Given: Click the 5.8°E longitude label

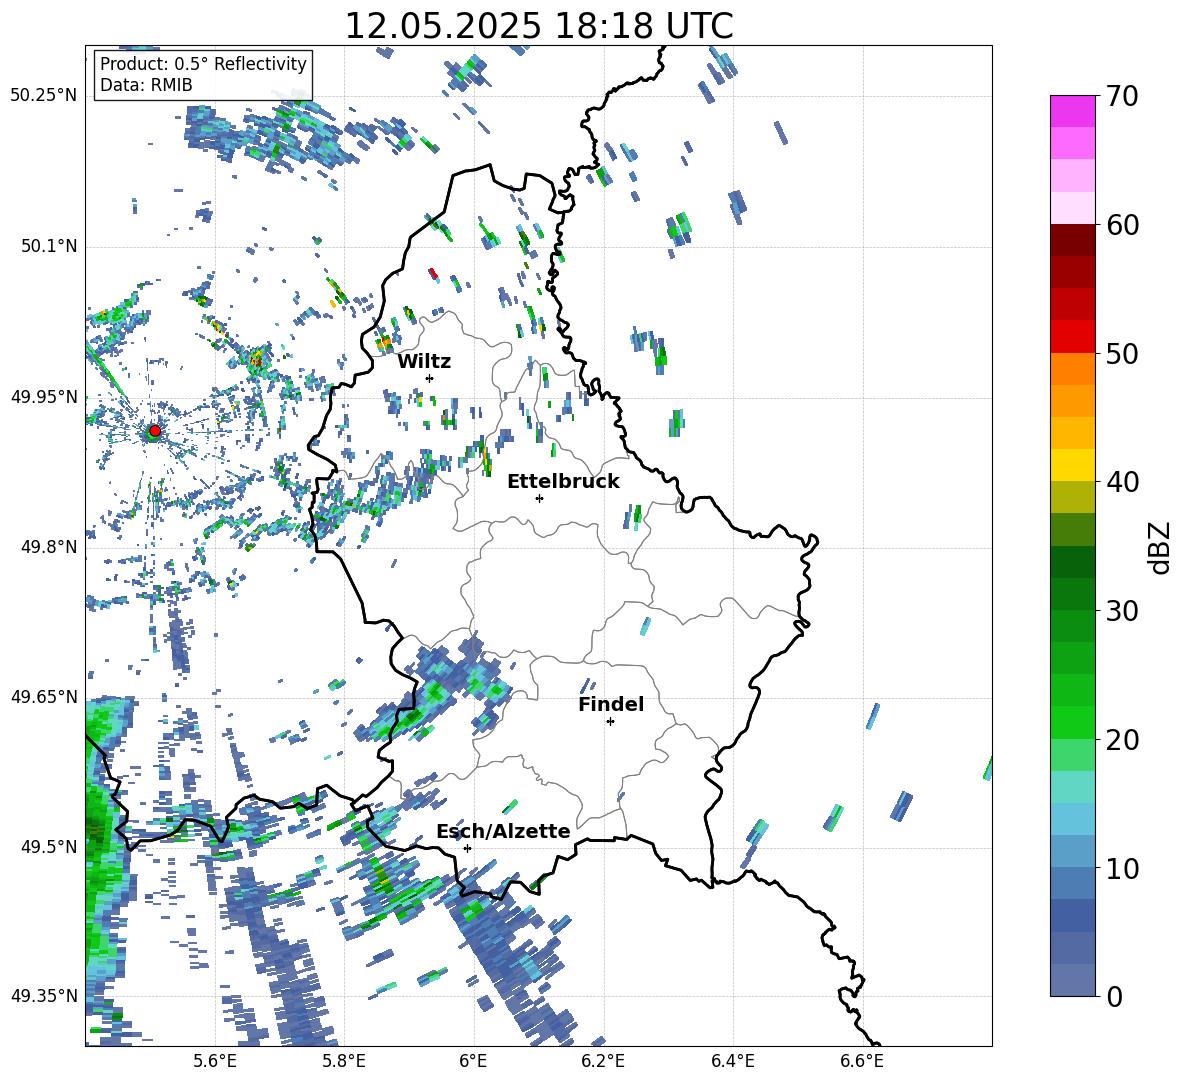Looking at the screenshot, I should (x=344, y=1061).
